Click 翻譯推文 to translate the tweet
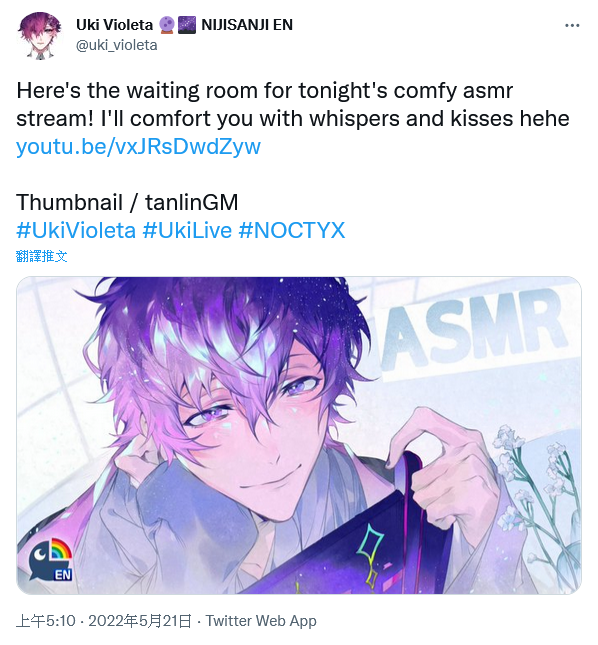Screen dimensions: 598x645 coord(42,256)
